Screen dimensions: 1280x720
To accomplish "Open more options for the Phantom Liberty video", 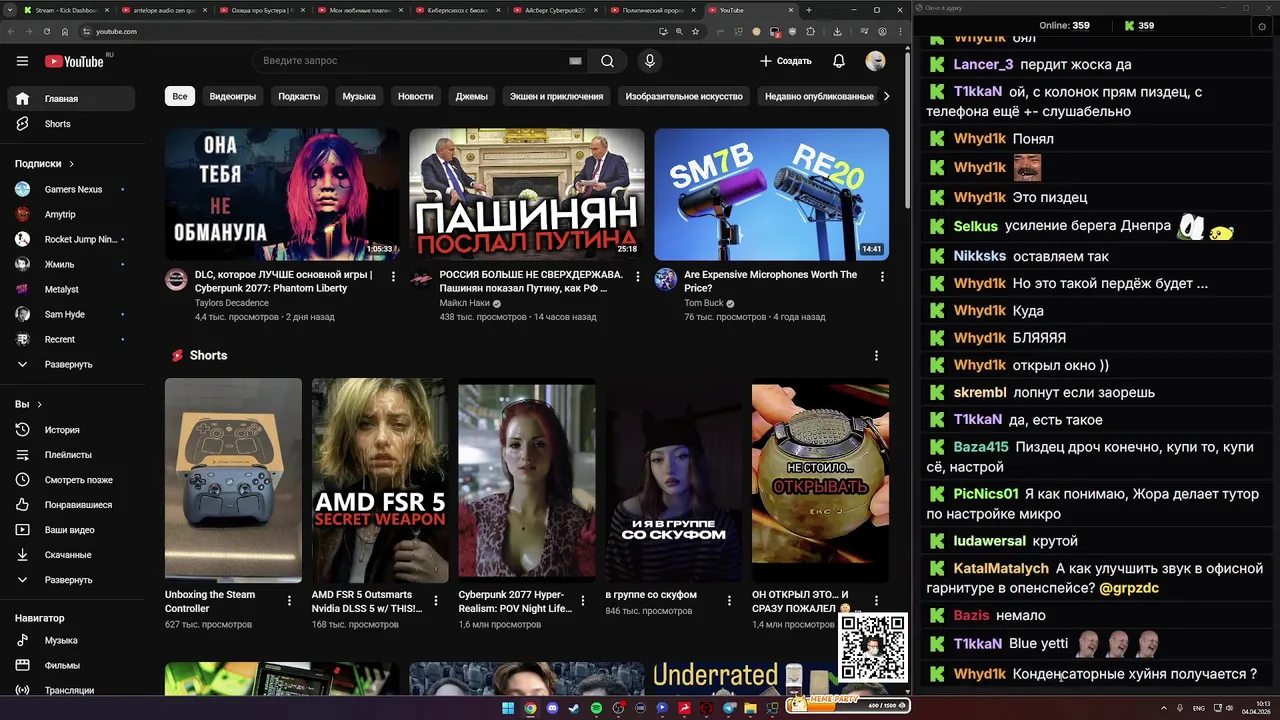I will click(393, 276).
